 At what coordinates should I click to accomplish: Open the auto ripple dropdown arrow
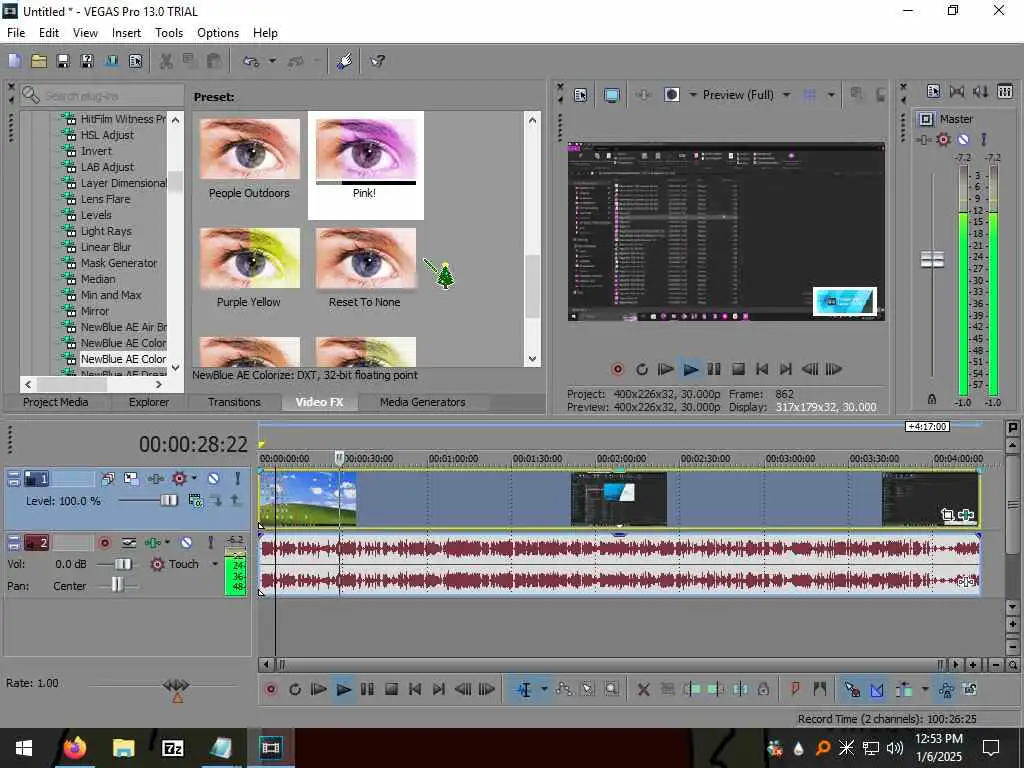point(924,689)
